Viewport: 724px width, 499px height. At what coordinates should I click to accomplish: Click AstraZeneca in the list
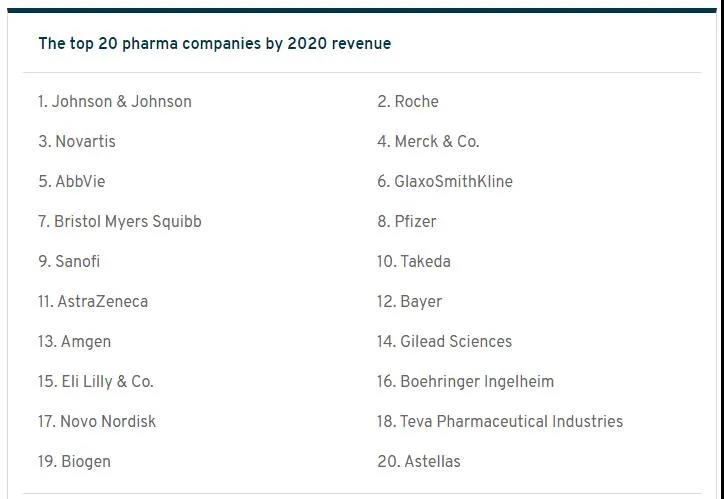(x=93, y=301)
